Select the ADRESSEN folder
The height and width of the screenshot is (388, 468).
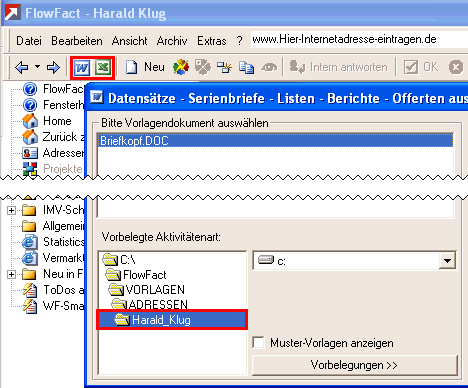click(149, 304)
